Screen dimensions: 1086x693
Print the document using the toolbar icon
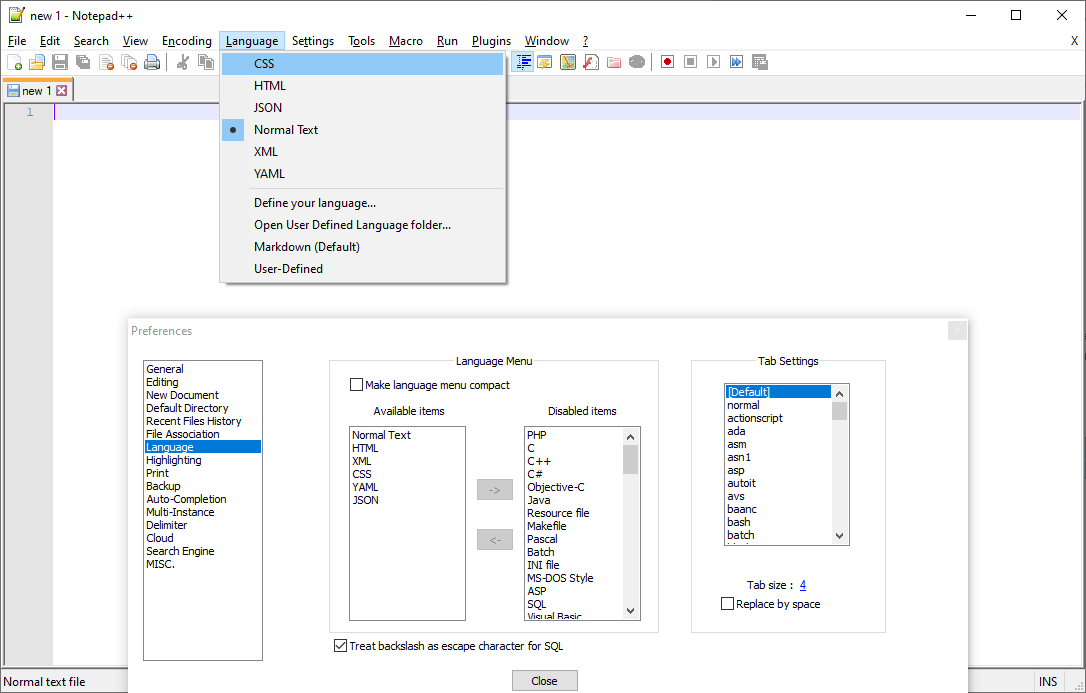[x=152, y=62]
